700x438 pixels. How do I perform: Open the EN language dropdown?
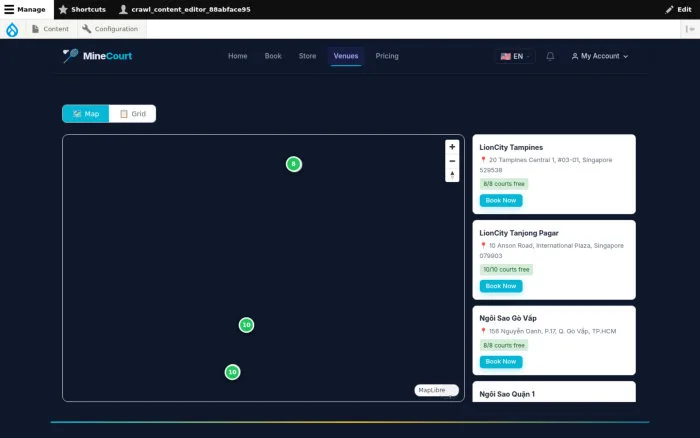(515, 56)
